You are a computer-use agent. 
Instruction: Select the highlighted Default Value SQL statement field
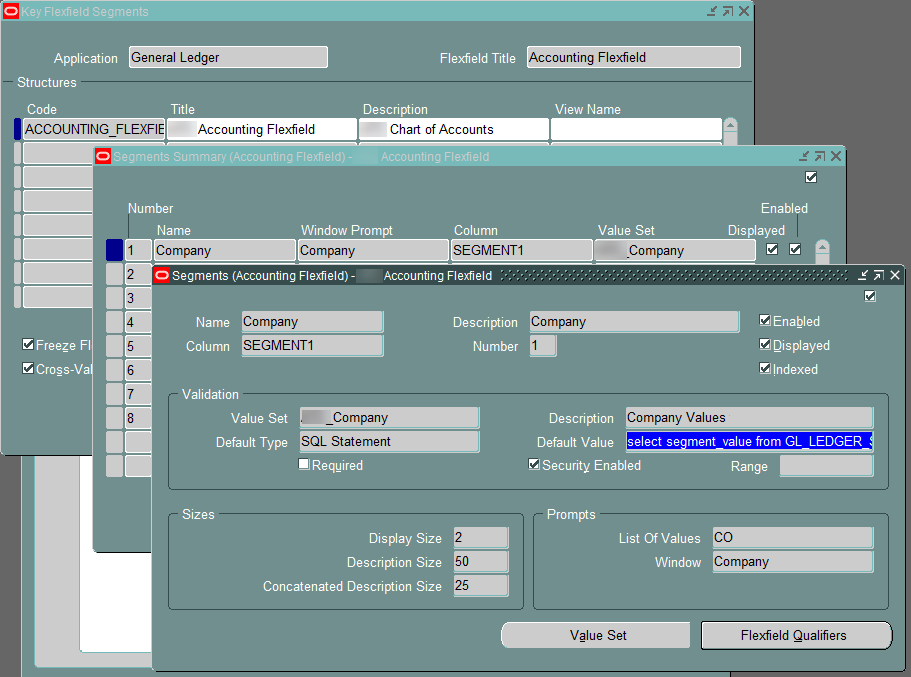pyautogui.click(x=748, y=441)
